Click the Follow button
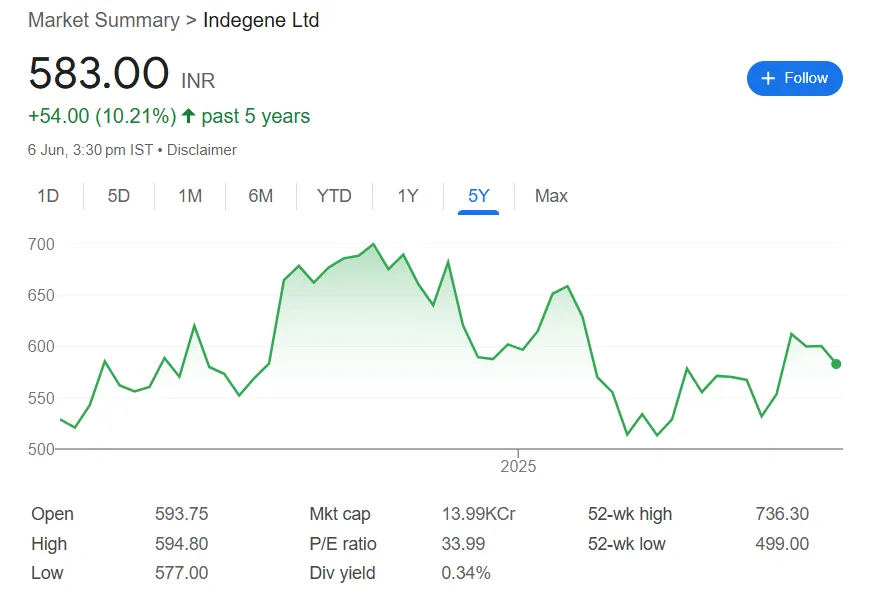Viewport: 882px width, 600px height. (794, 78)
